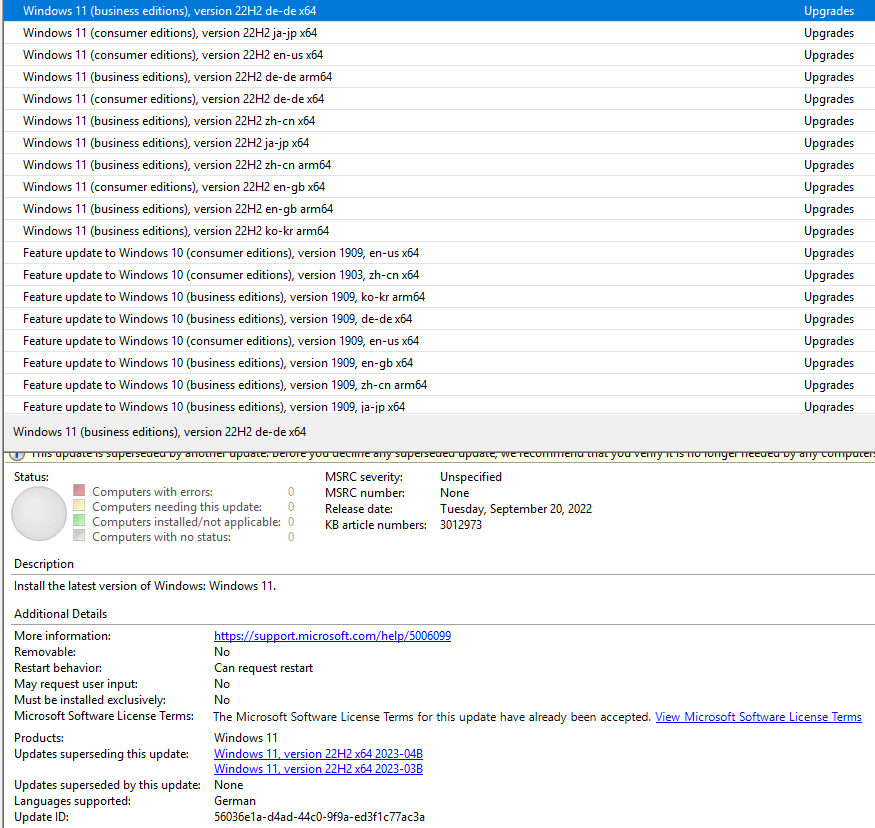This screenshot has width=875, height=828.
Task: Click description text Install the latest version of Windows
Action: (145, 586)
